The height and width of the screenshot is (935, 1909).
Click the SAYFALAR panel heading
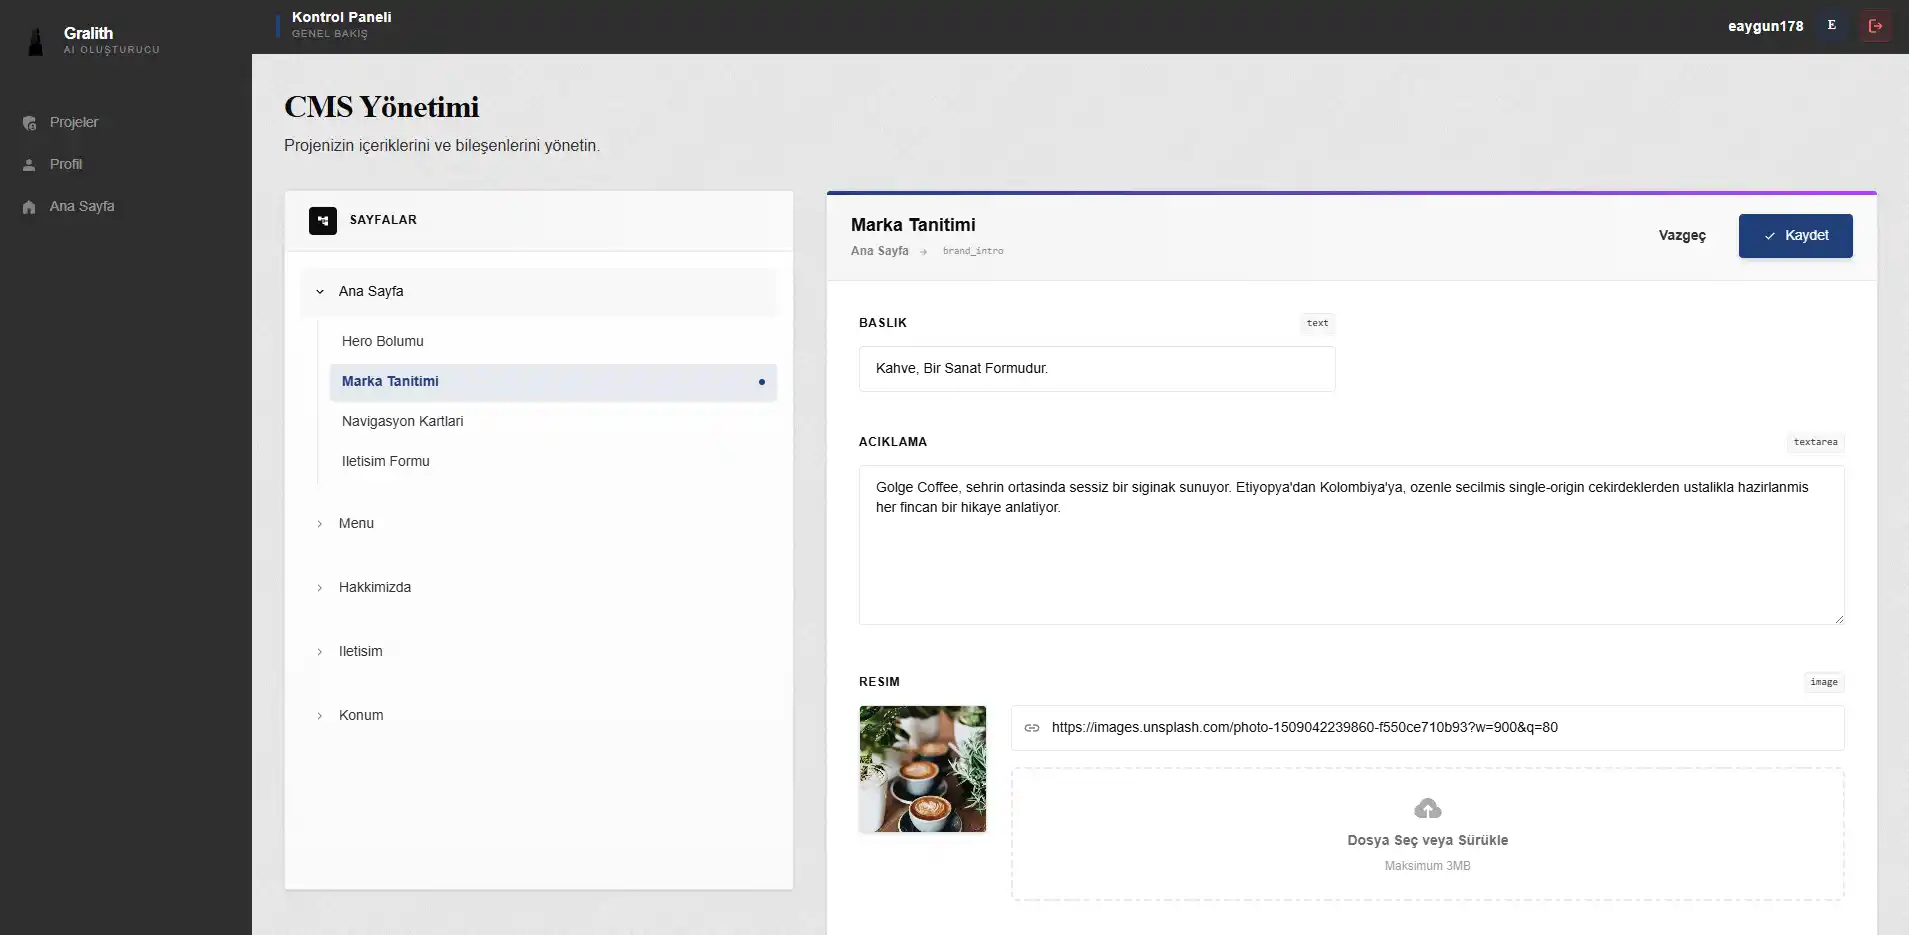point(383,220)
